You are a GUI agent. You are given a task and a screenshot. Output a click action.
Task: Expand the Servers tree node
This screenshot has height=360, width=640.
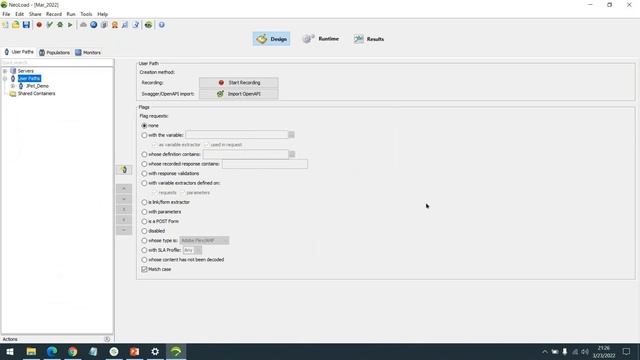[x=5, y=71]
